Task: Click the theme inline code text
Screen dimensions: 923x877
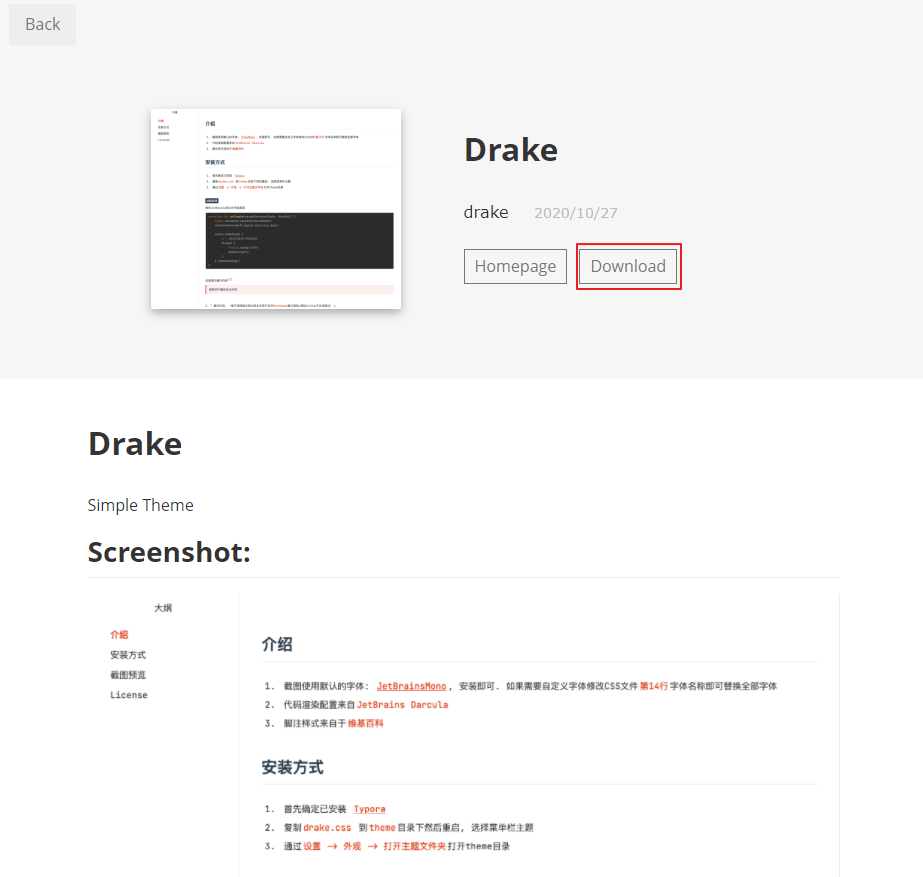Action: coord(383,828)
